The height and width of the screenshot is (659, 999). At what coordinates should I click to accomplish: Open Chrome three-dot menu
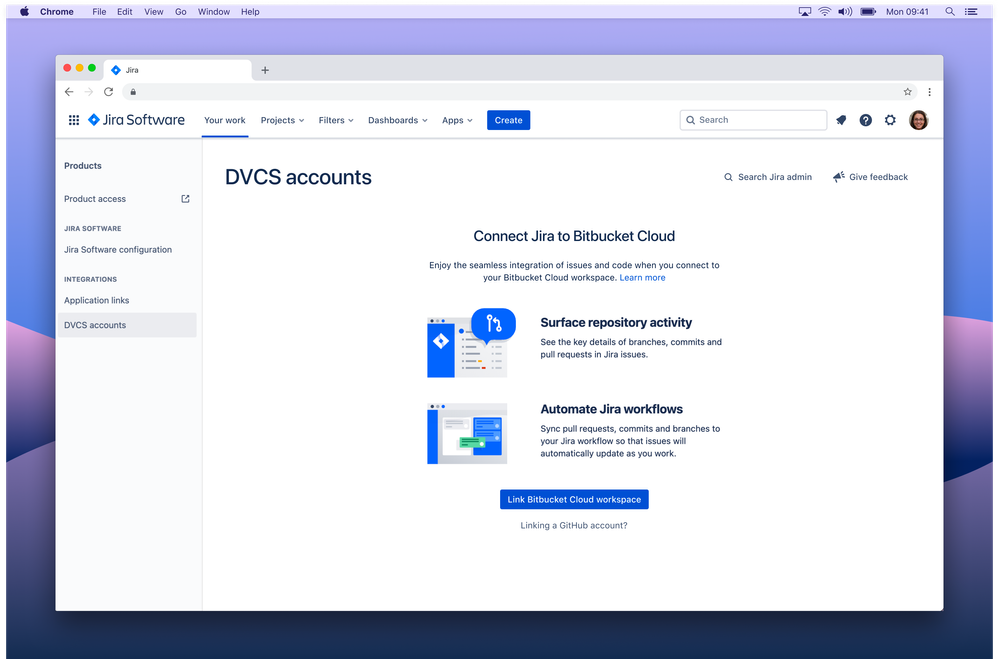click(930, 92)
